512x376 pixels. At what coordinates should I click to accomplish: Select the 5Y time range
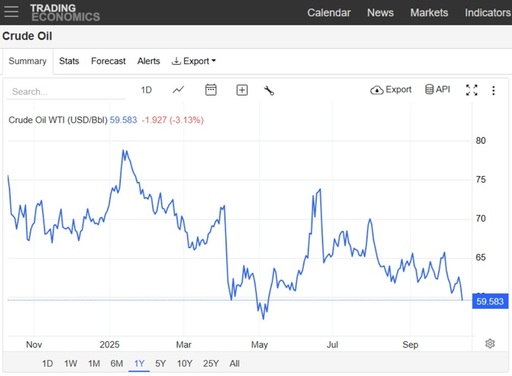point(160,363)
